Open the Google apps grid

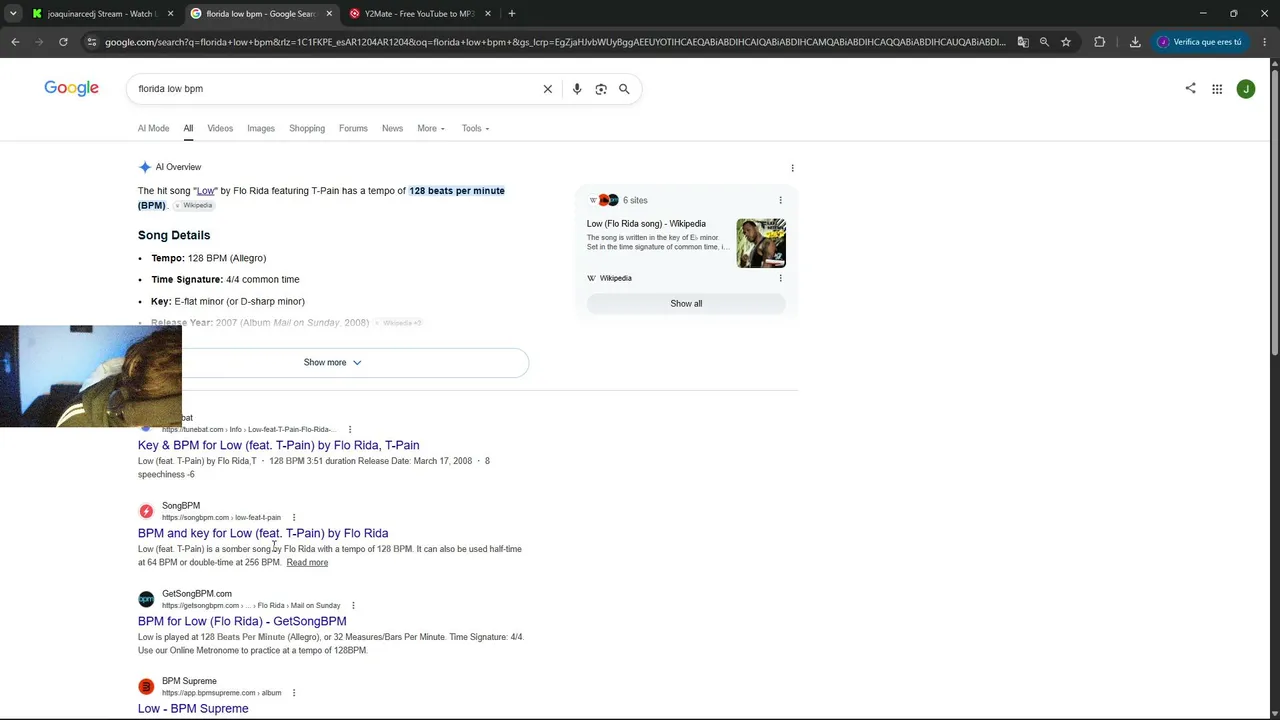pos(1217,89)
